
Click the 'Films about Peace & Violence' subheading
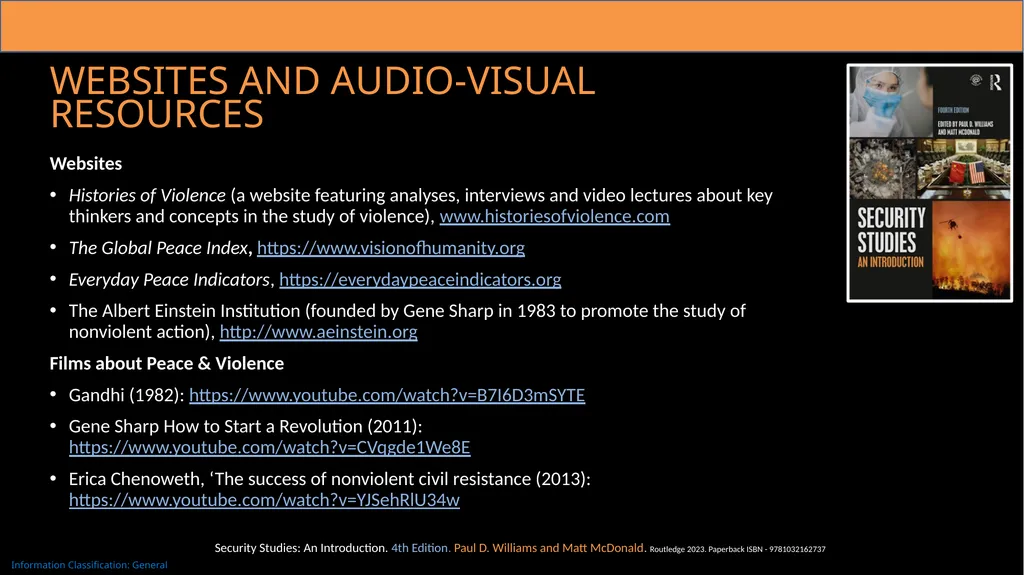pyautogui.click(x=167, y=363)
